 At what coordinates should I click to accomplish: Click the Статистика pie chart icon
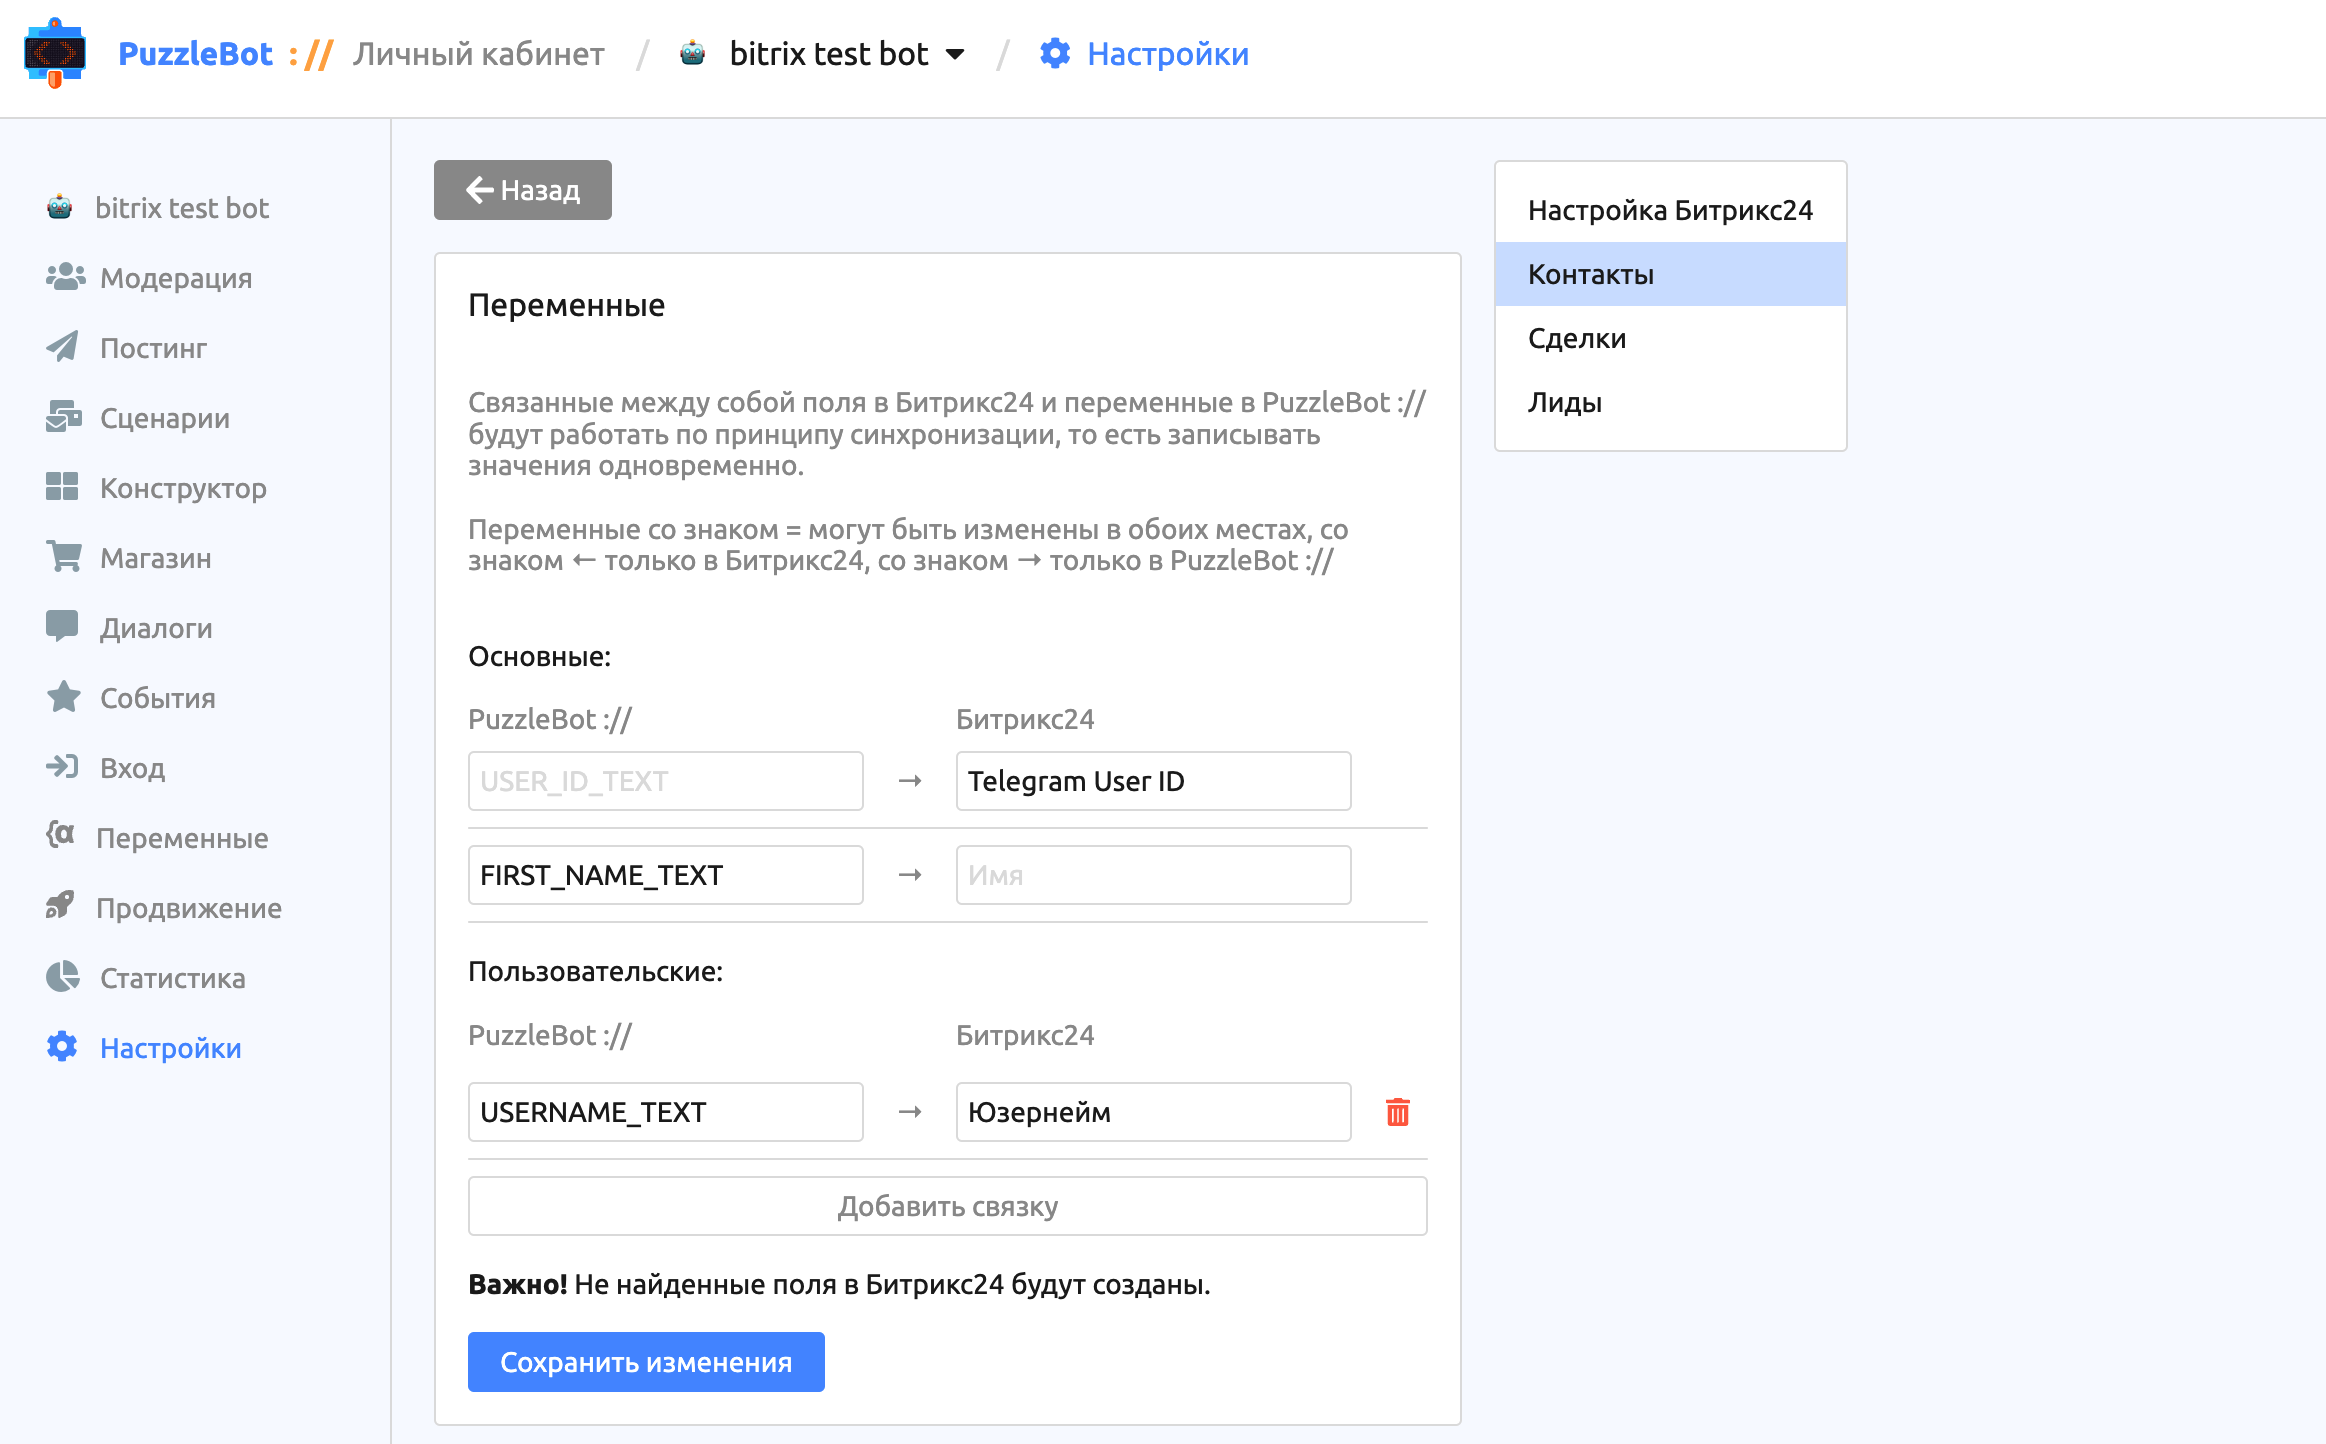[x=63, y=977]
